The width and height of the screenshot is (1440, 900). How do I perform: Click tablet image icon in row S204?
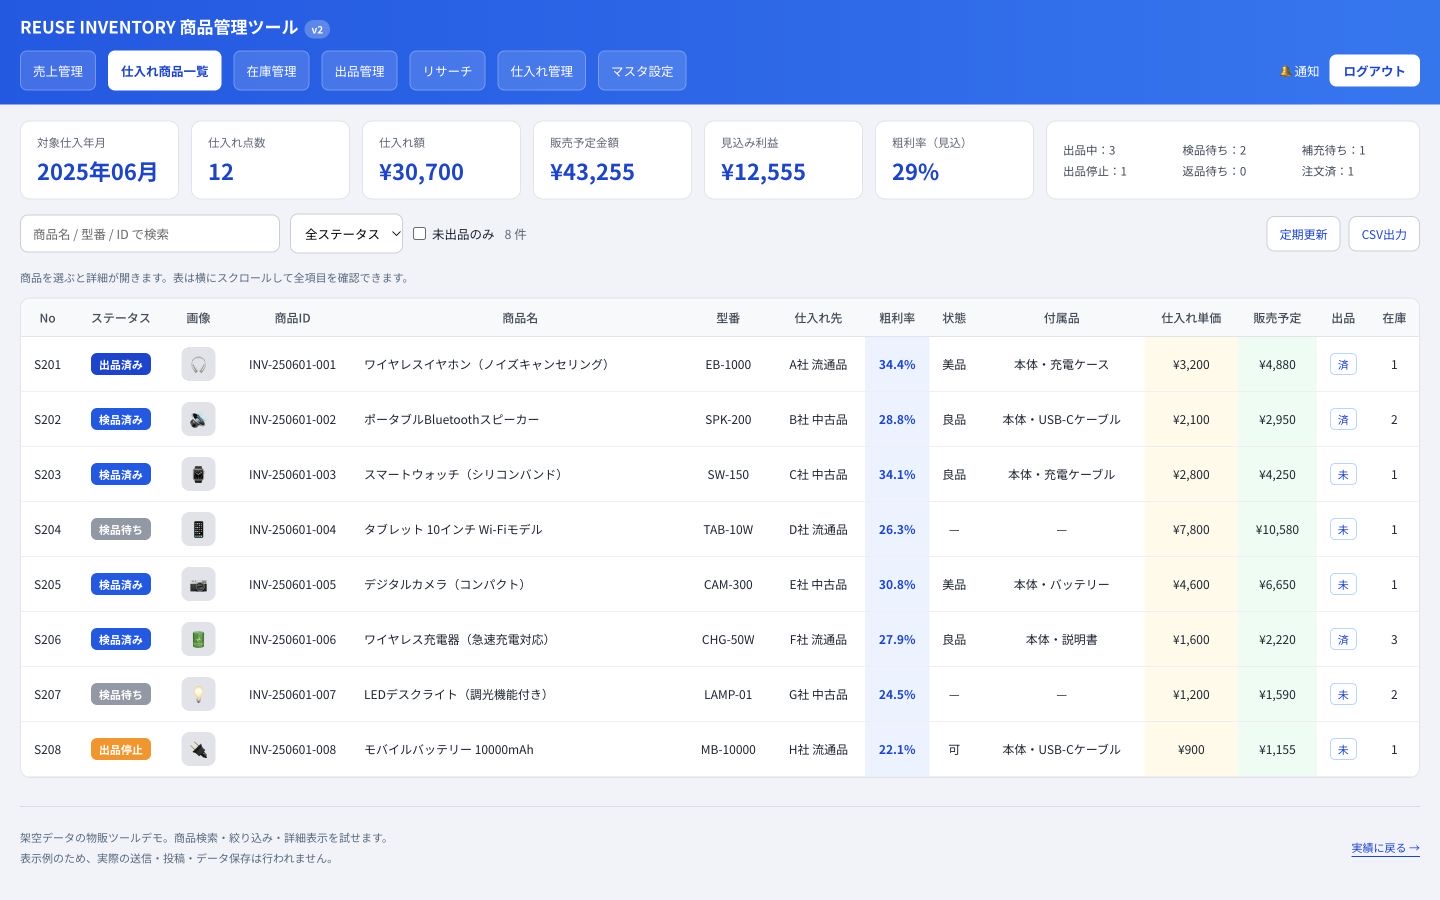click(198, 529)
